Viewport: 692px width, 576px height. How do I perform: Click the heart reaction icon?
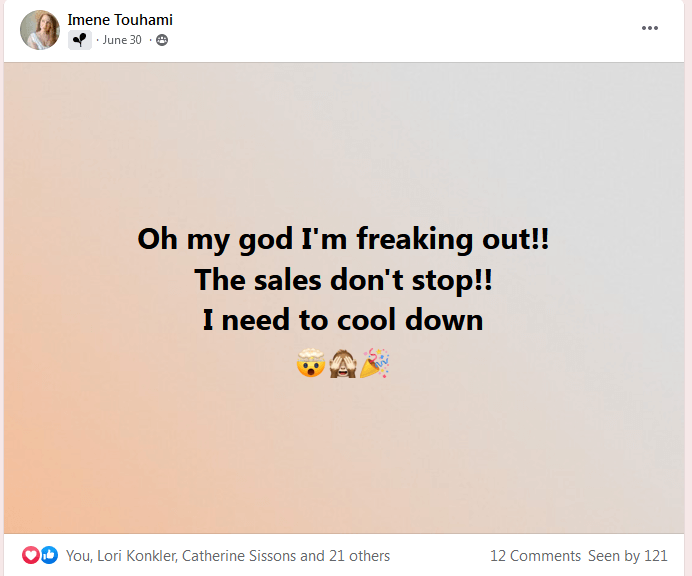pyautogui.click(x=30, y=555)
